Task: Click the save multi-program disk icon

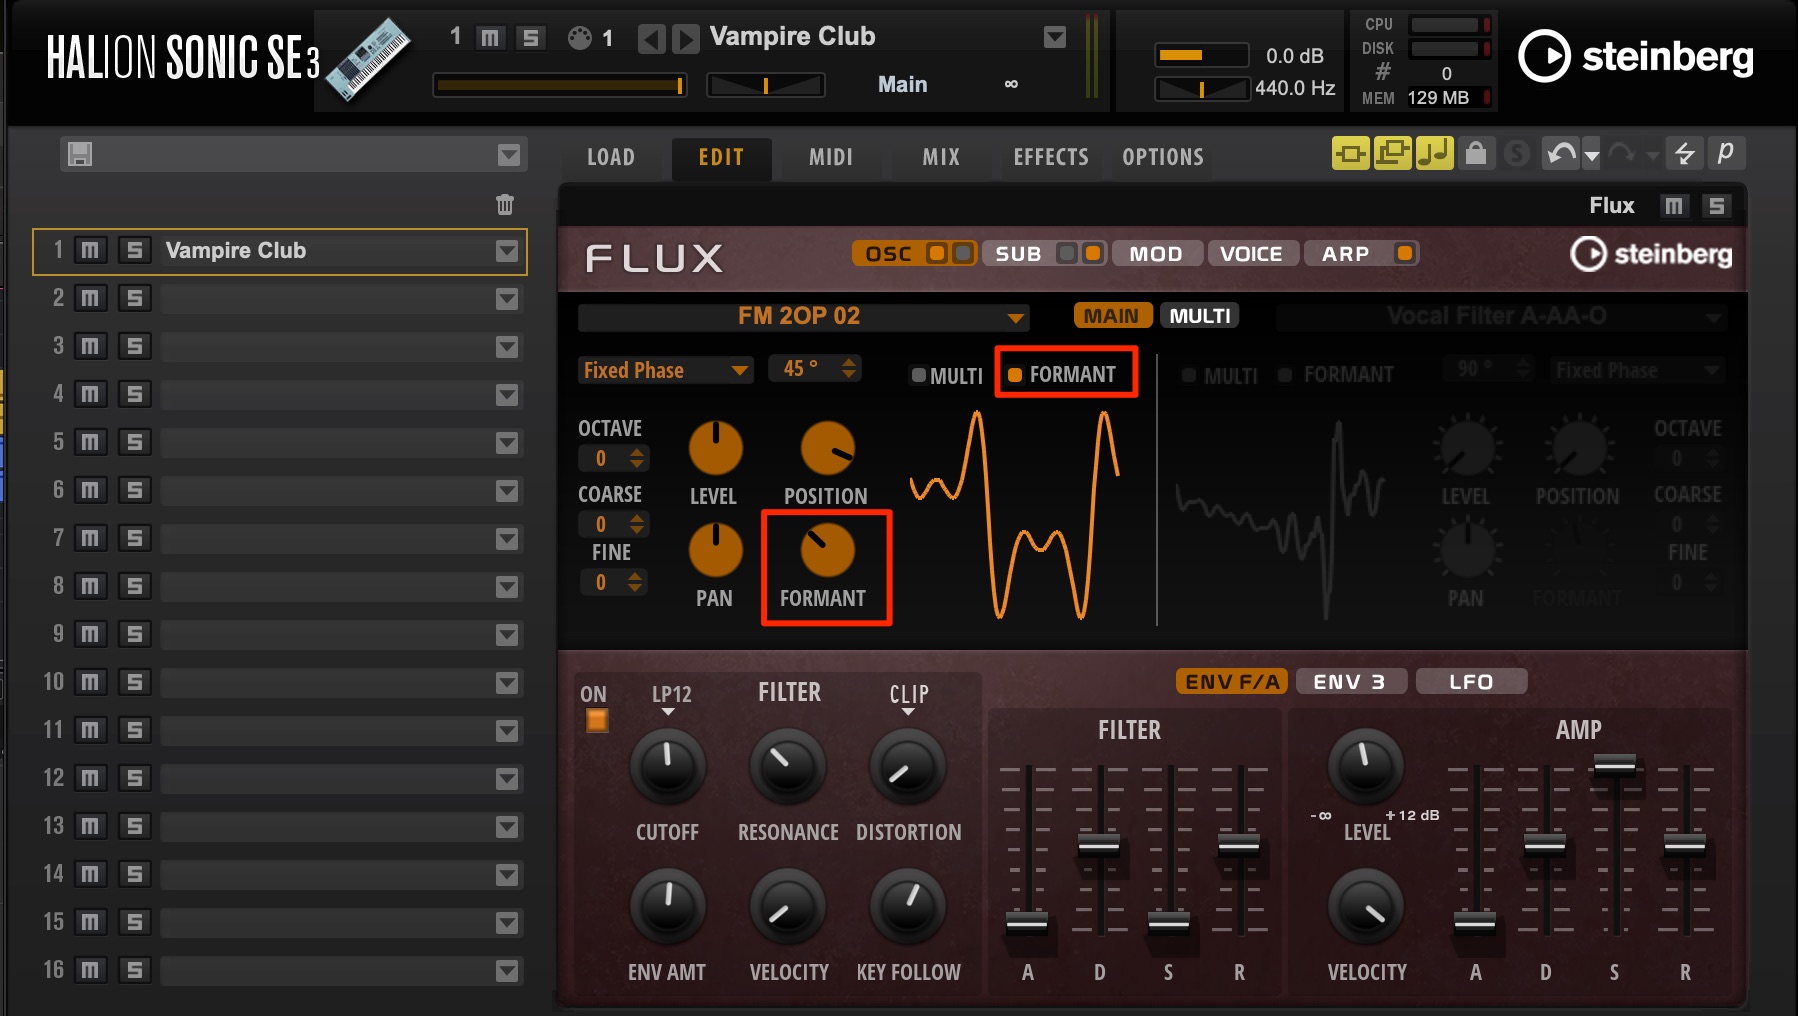Action: coord(80,154)
